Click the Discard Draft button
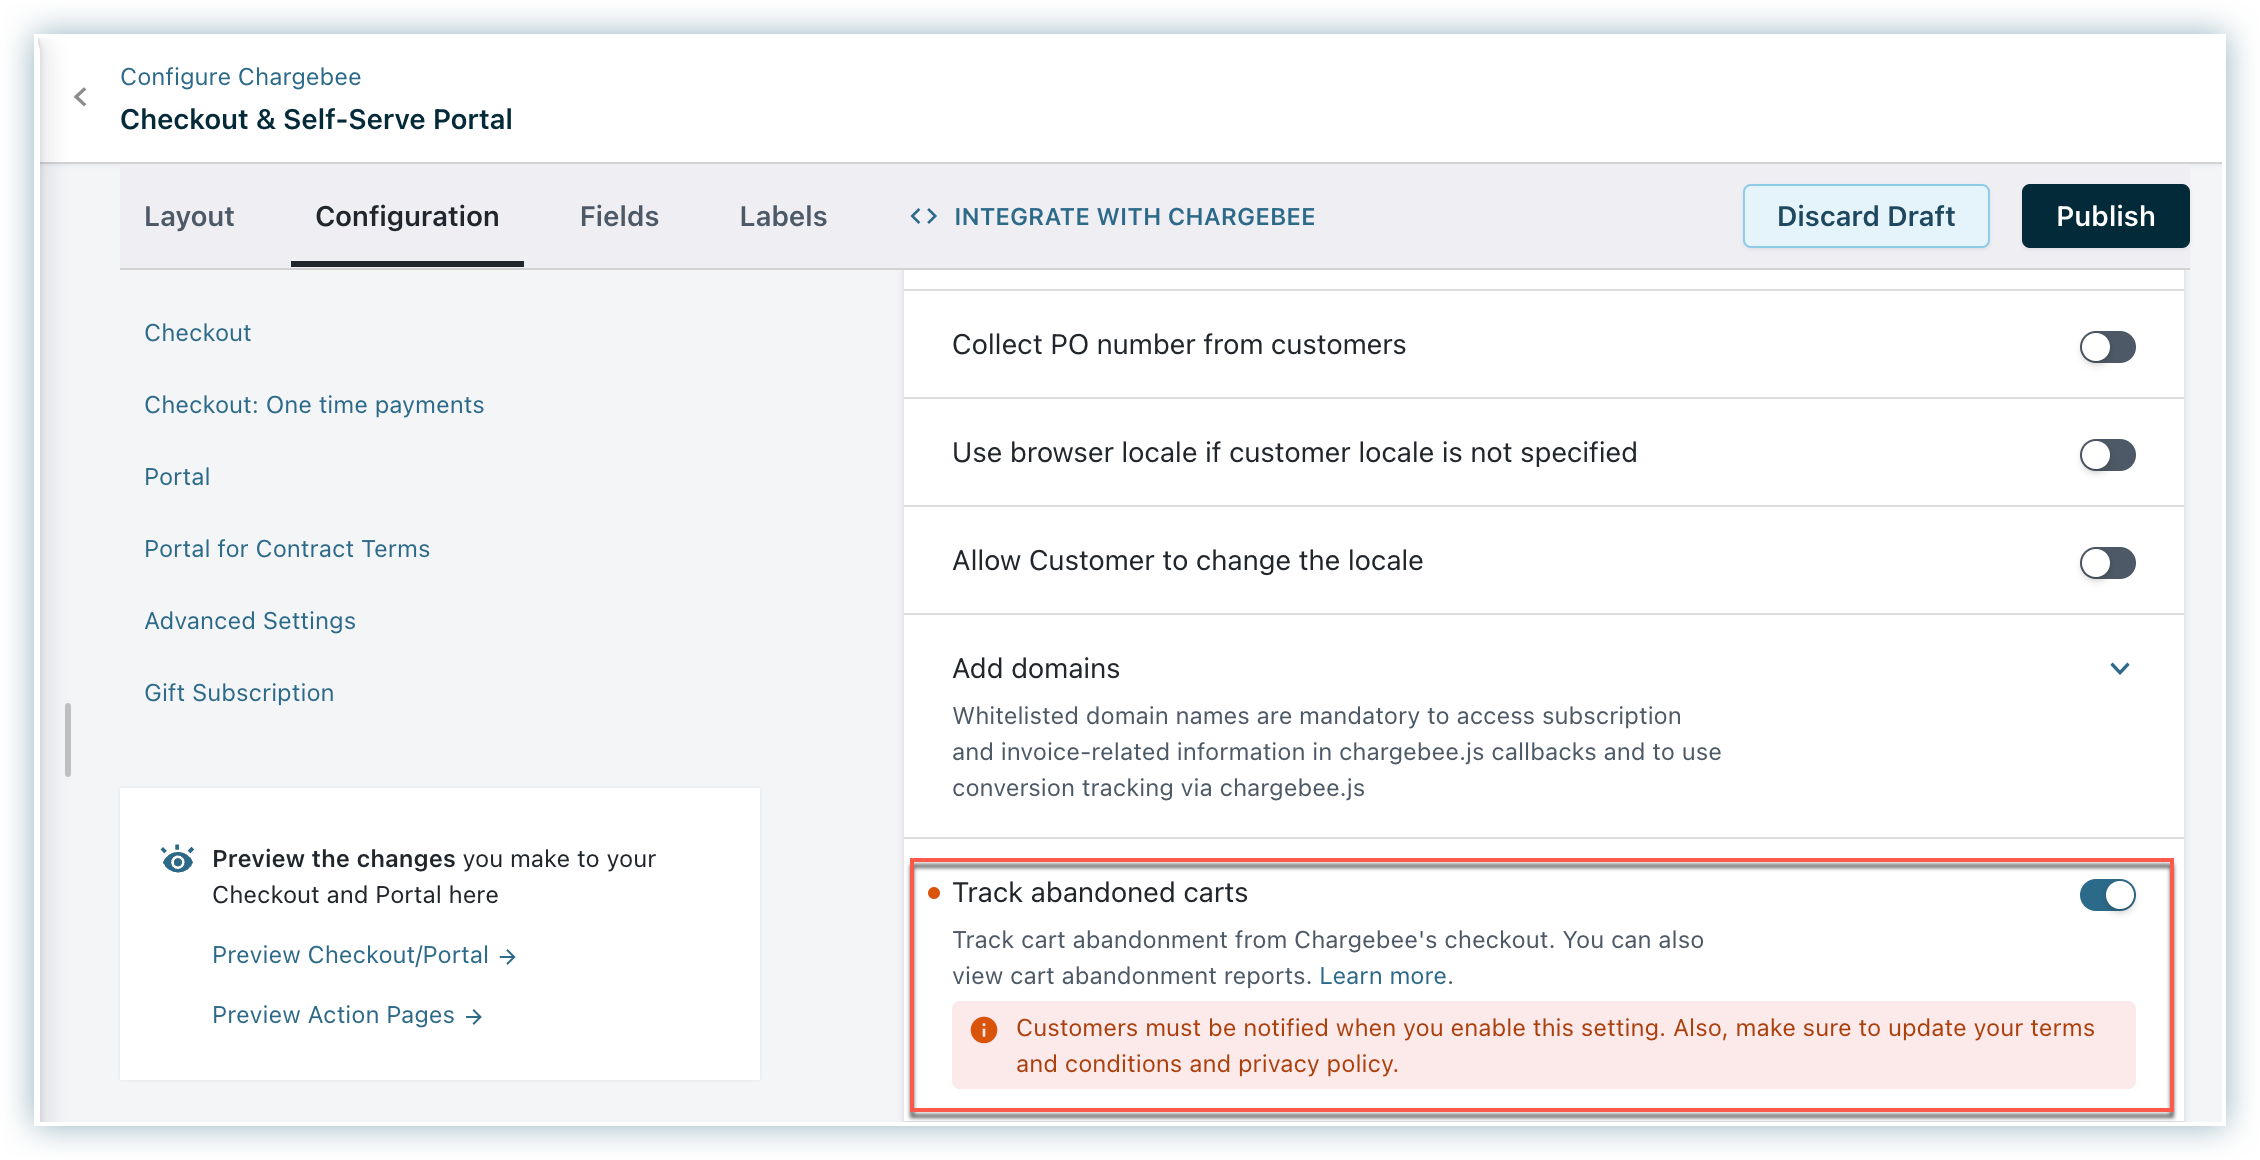Screen dimensions: 2260x1160 click(x=1865, y=216)
